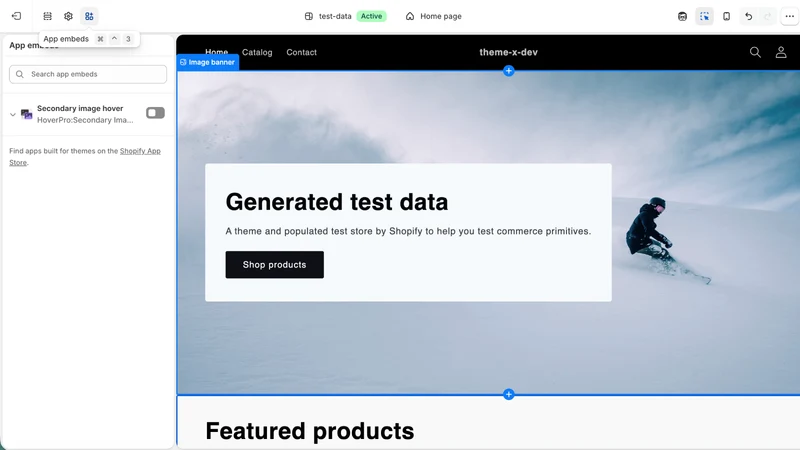The width and height of the screenshot is (800, 450).
Task: Open the Sections panel icon
Action: click(x=47, y=16)
